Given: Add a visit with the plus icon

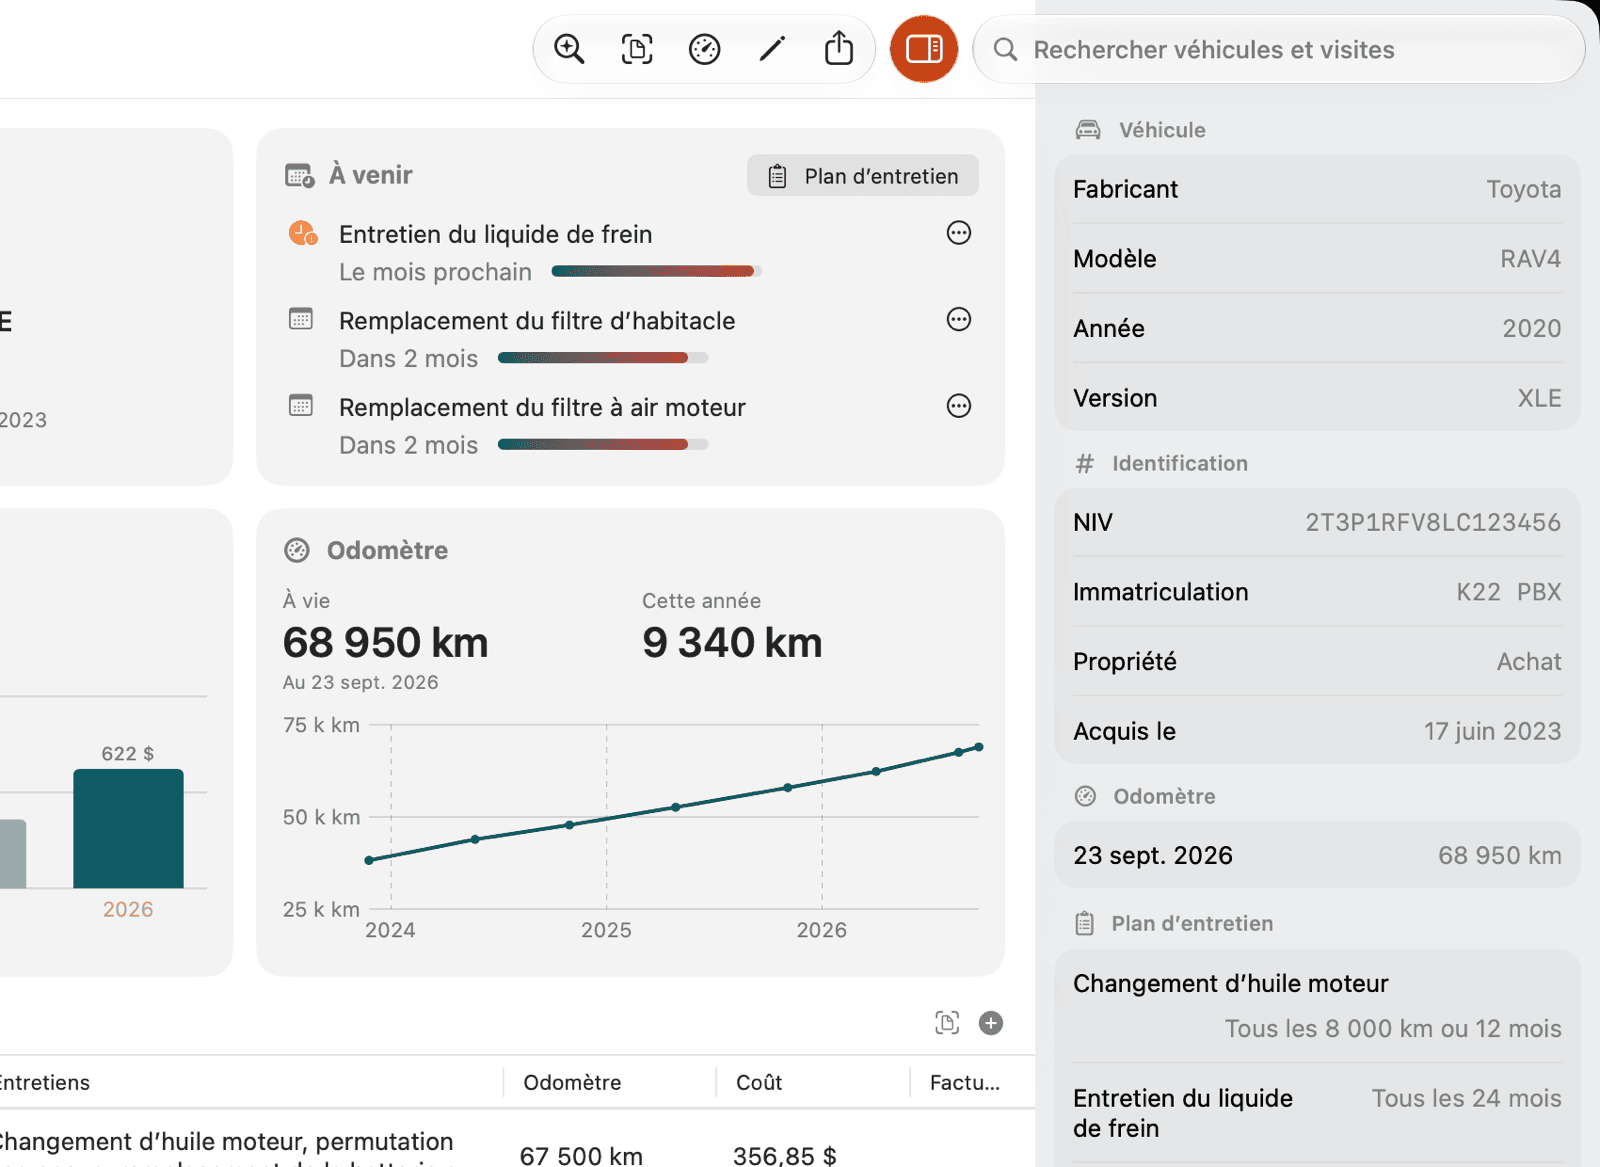Looking at the screenshot, I should pos(991,1023).
